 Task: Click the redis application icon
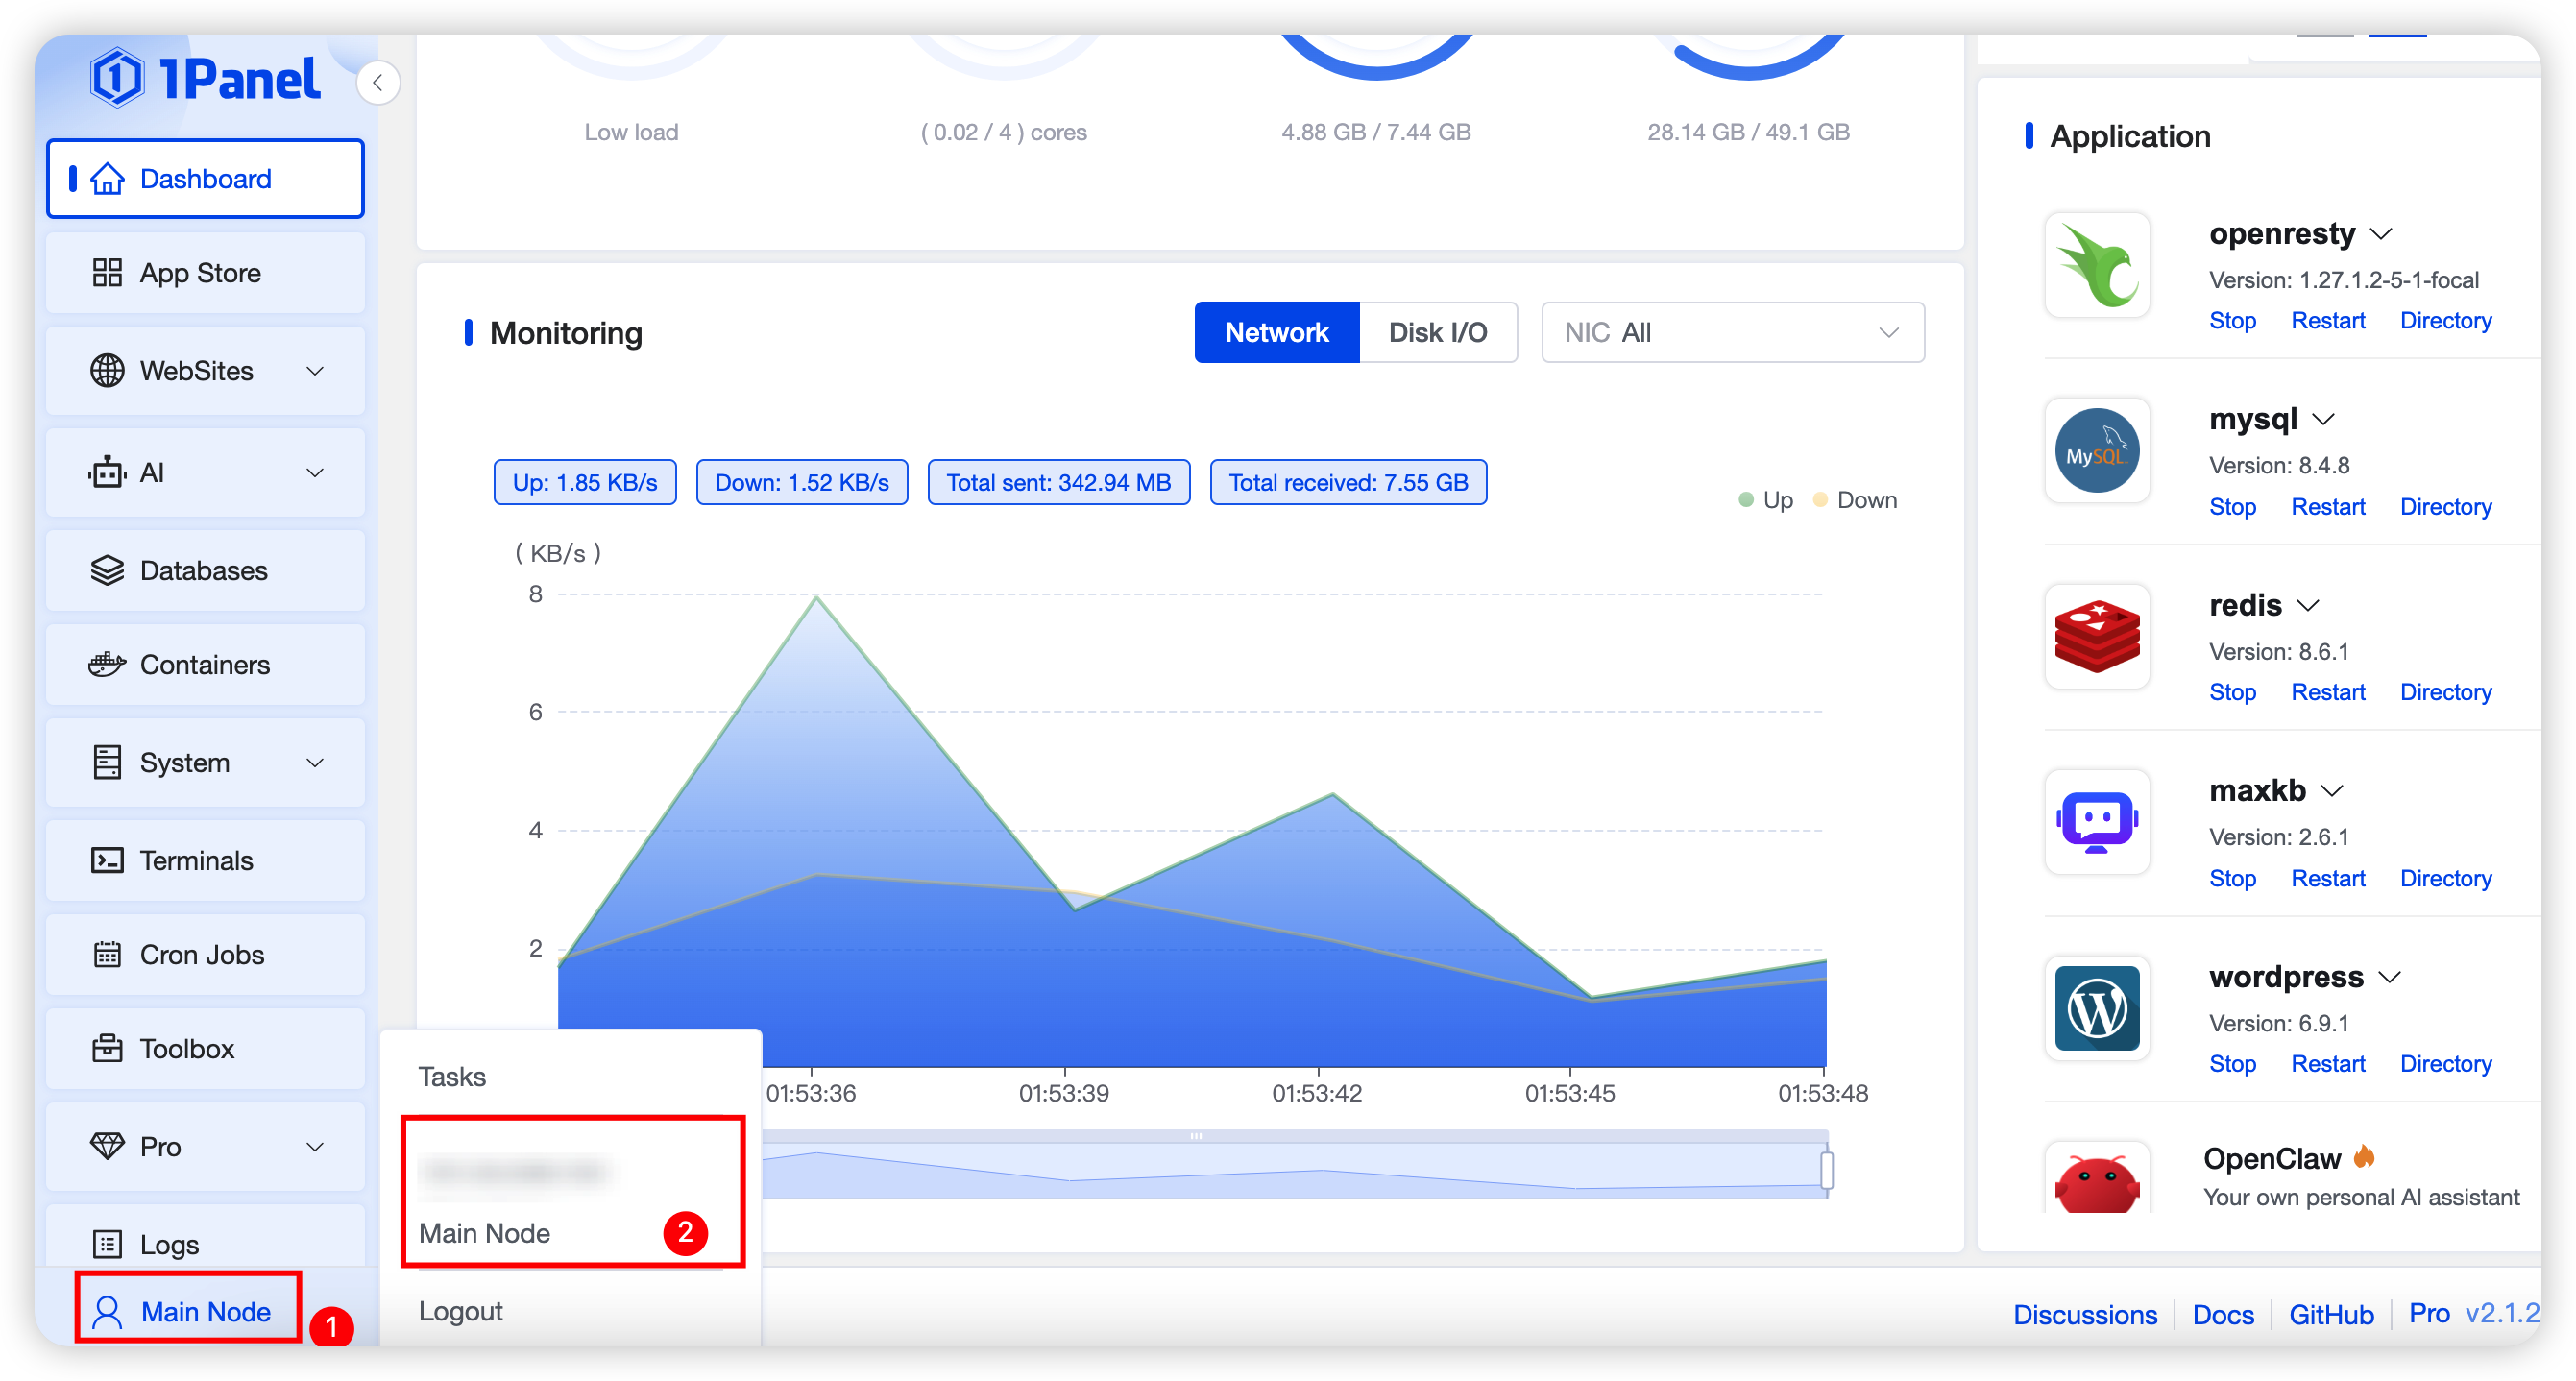point(2096,637)
